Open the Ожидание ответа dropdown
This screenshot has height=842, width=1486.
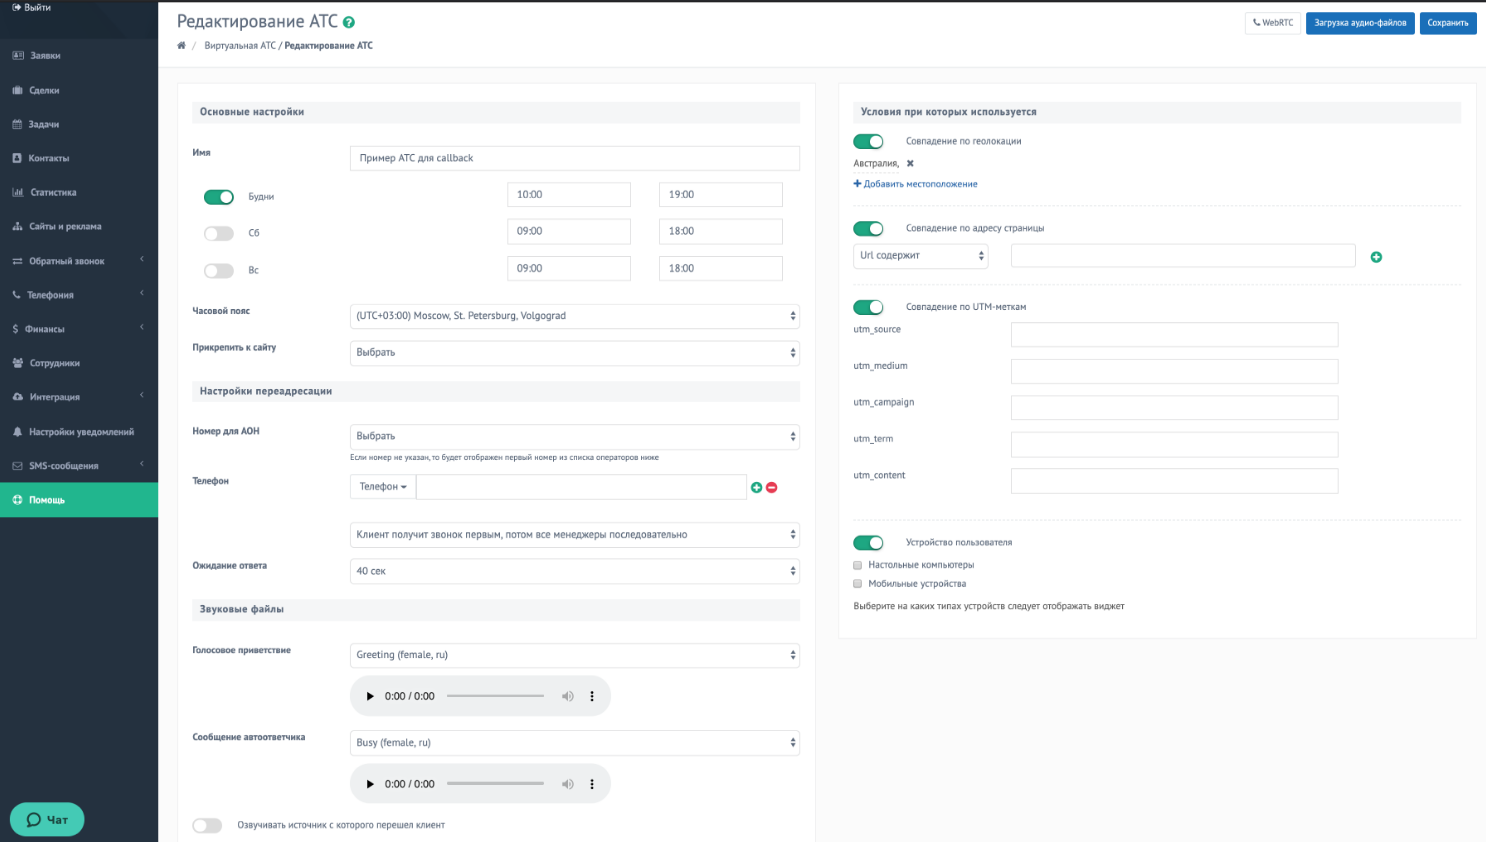(575, 571)
